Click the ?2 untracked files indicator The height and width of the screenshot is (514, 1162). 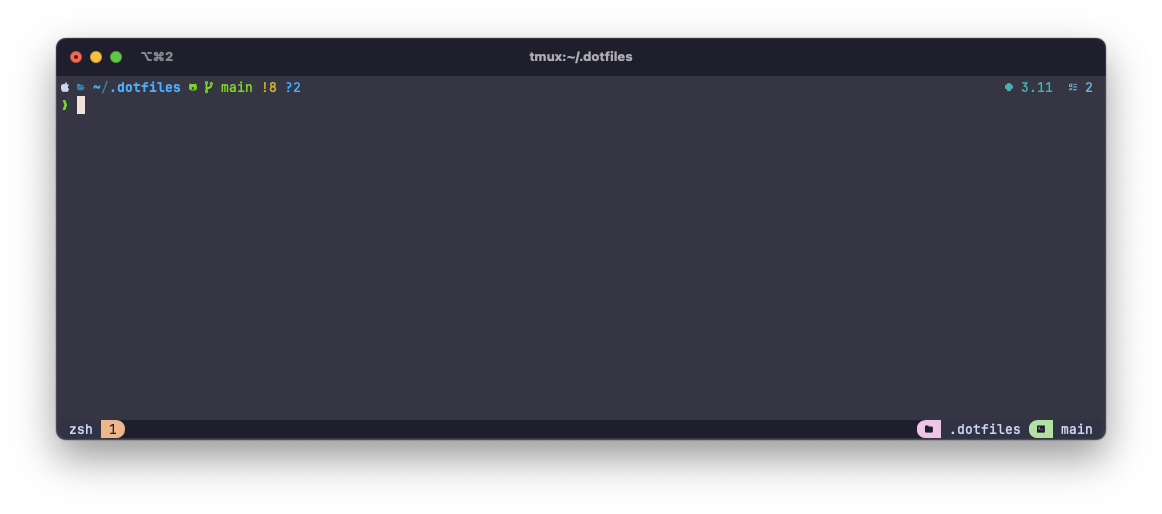point(293,87)
